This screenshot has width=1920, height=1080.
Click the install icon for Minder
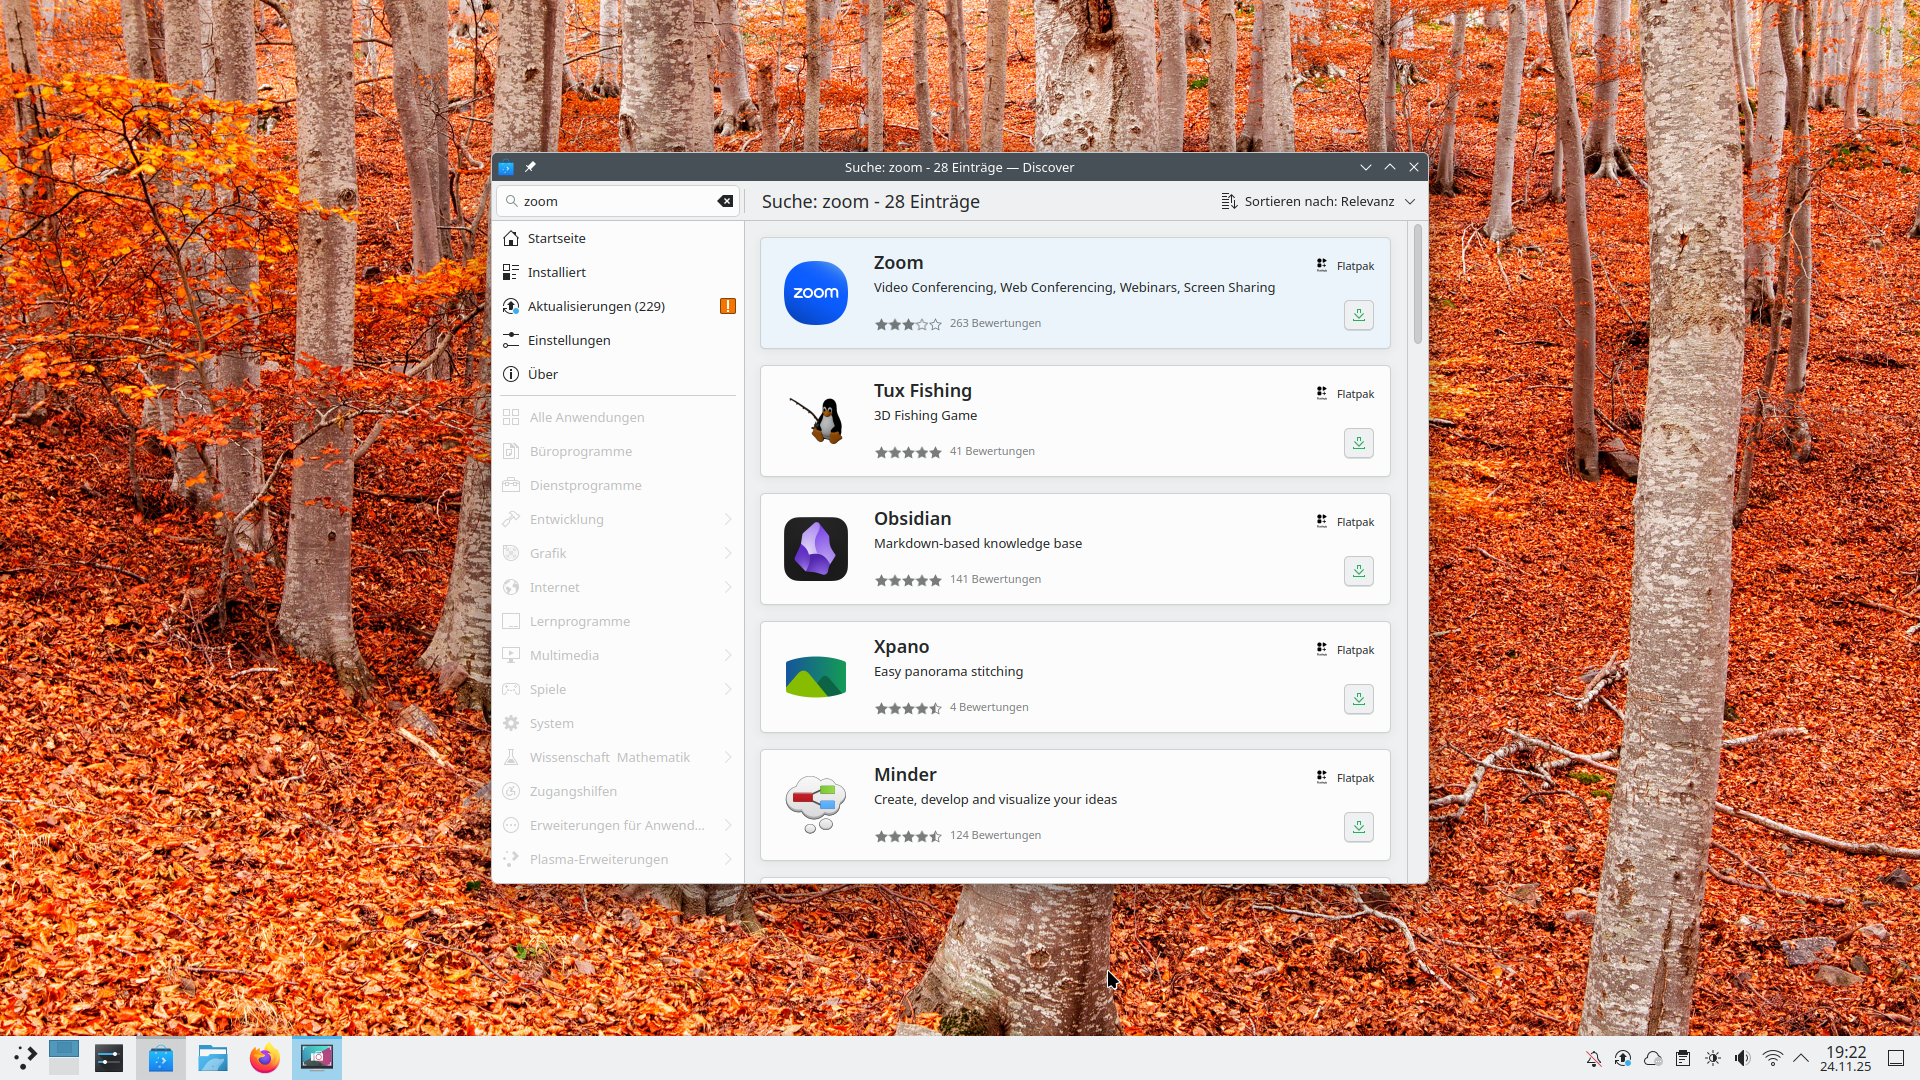(1358, 827)
